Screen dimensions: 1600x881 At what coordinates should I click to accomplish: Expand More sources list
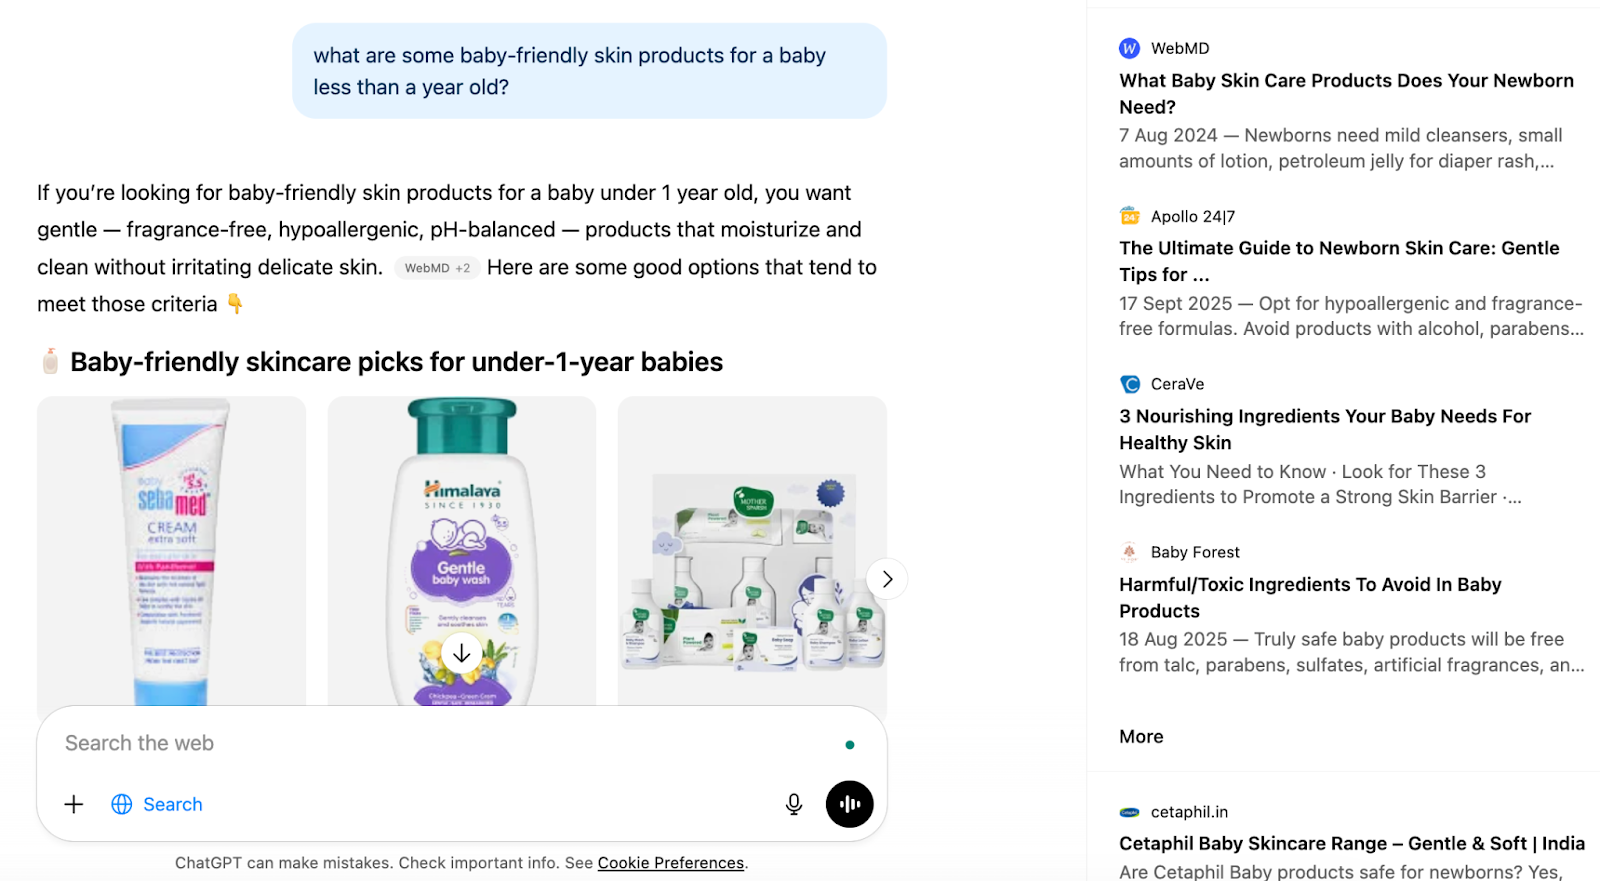(x=1141, y=736)
